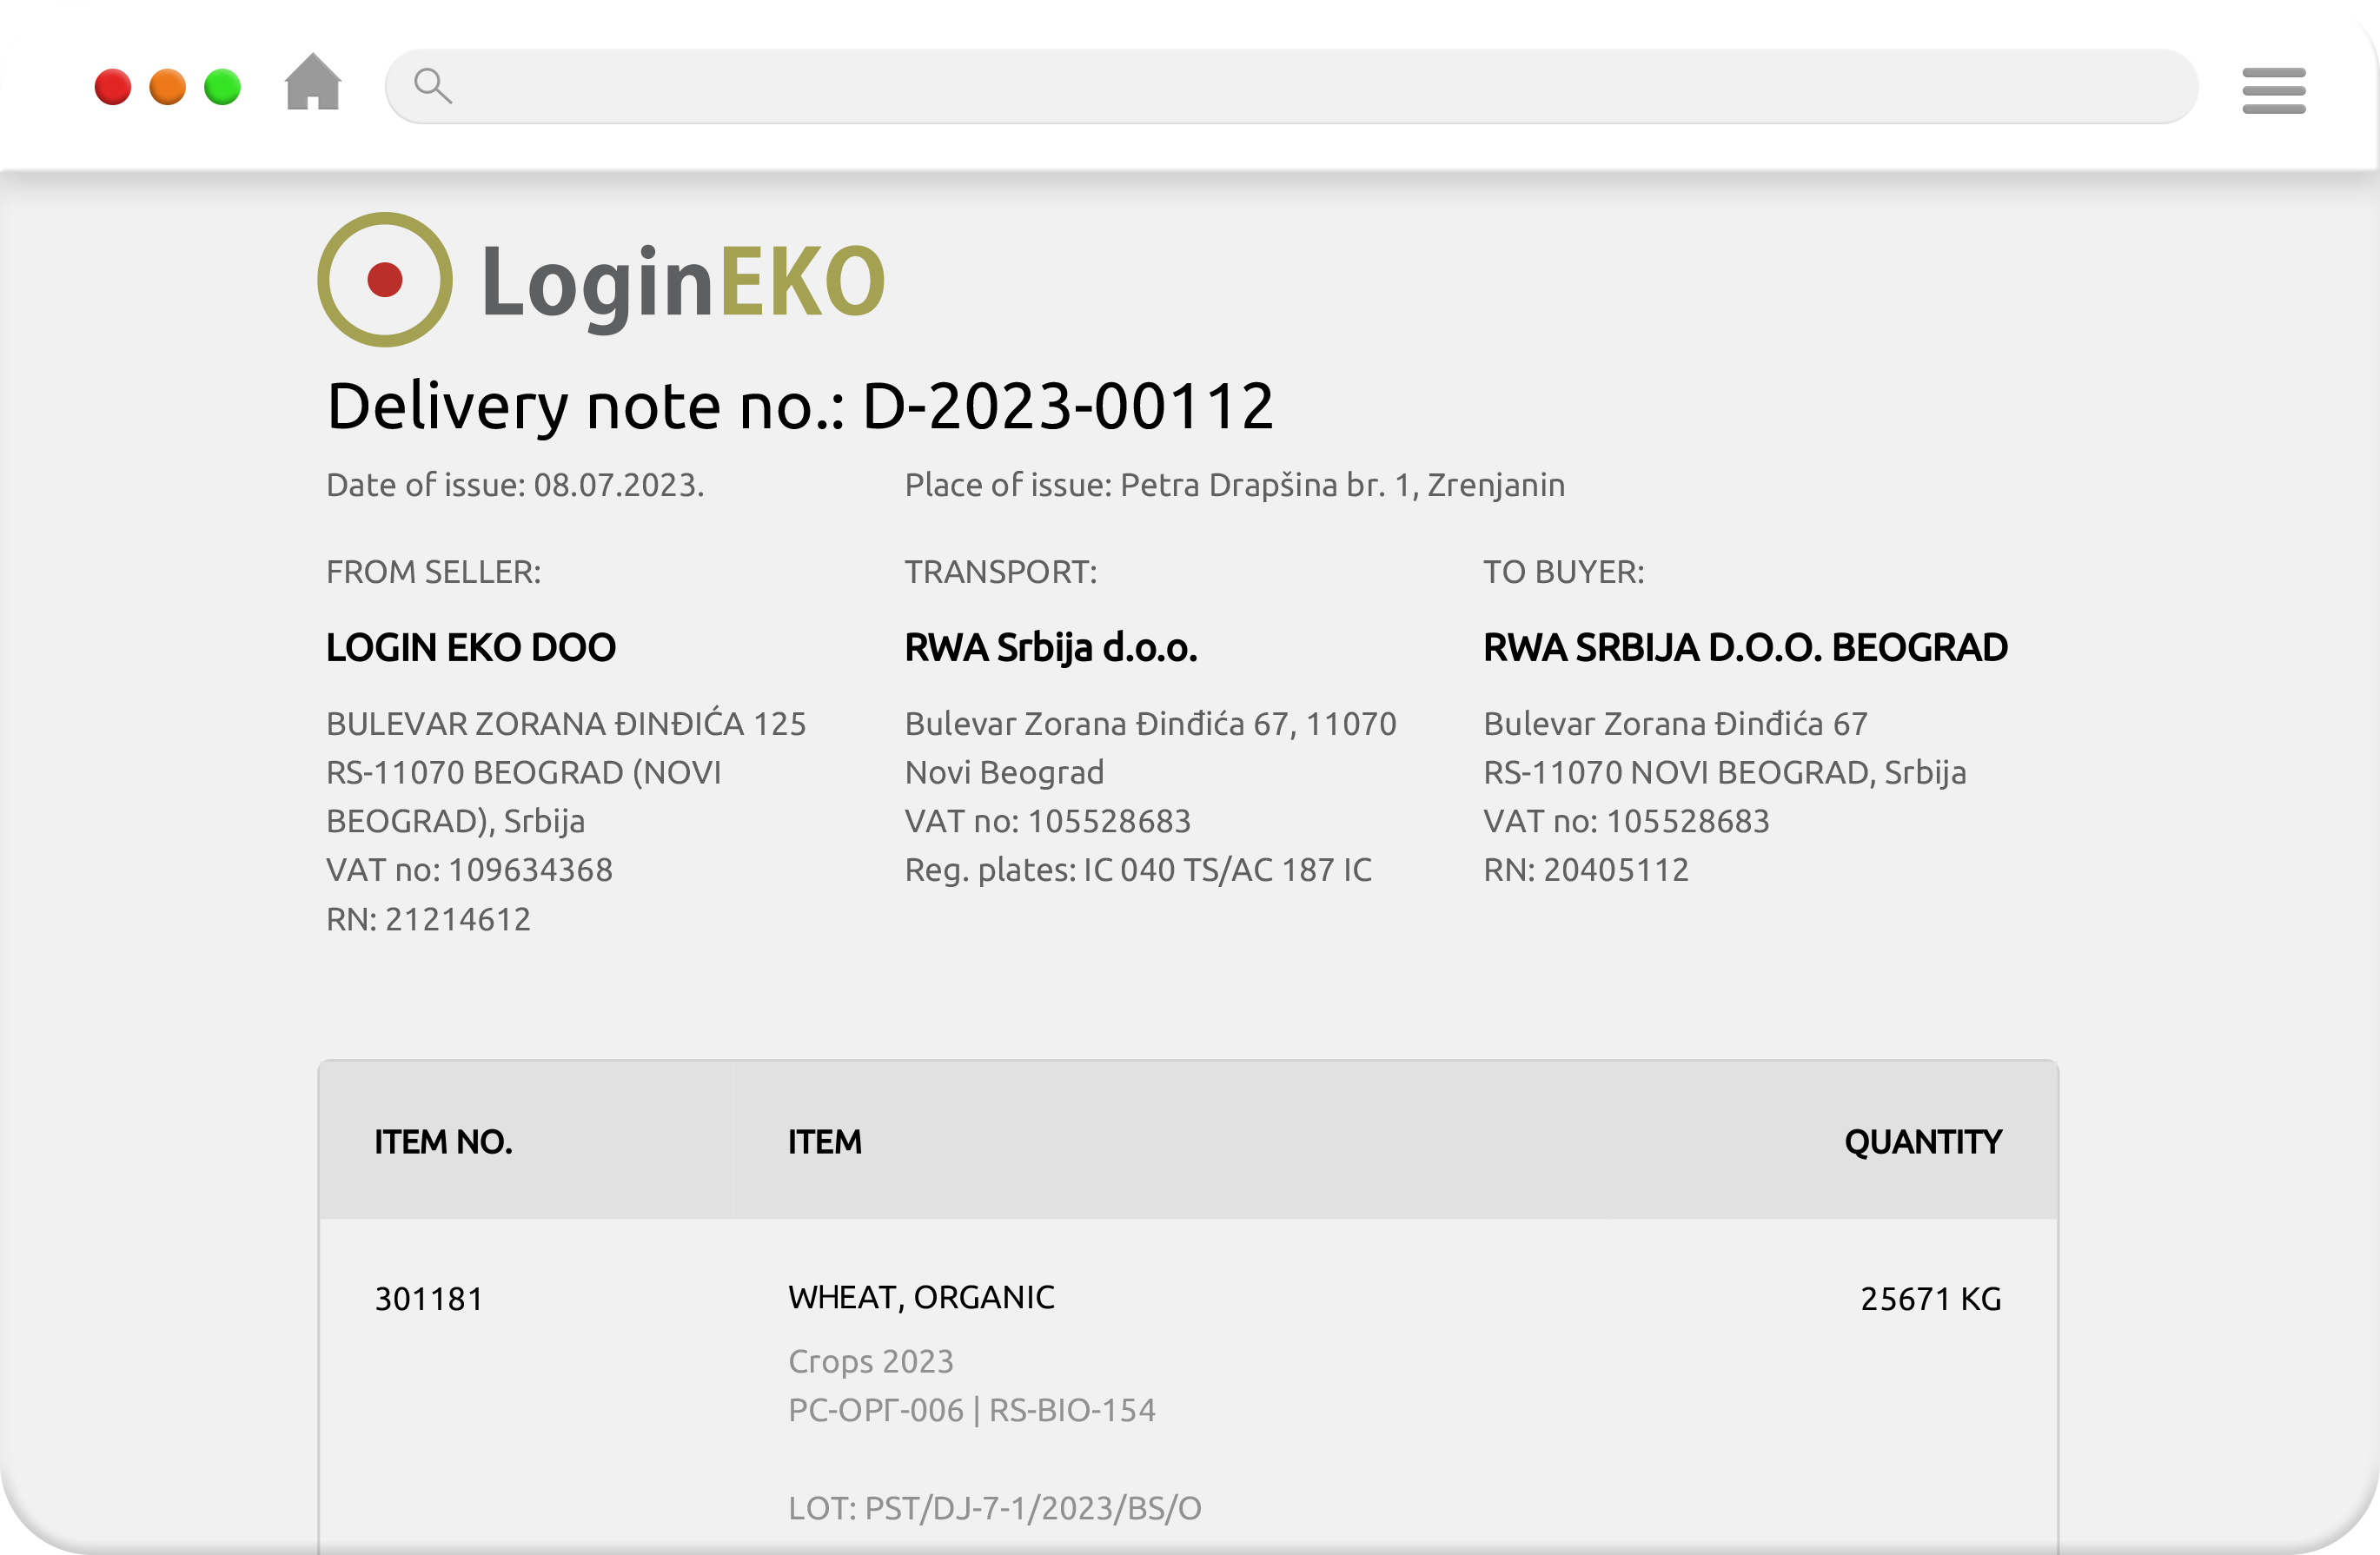Click the orange minimize window dot
This screenshot has height=1555, width=2380.
tap(168, 87)
